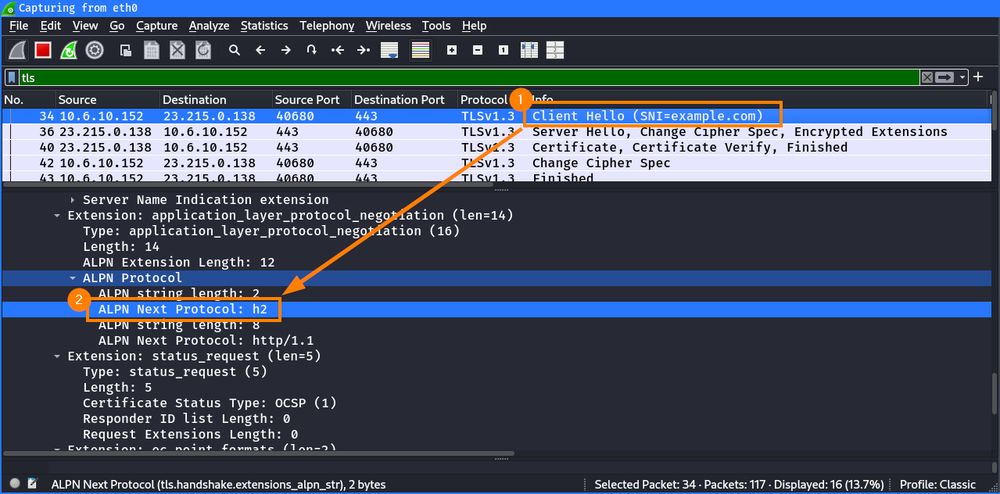Collapse the ALPN Protocol tree node

pos(73,278)
